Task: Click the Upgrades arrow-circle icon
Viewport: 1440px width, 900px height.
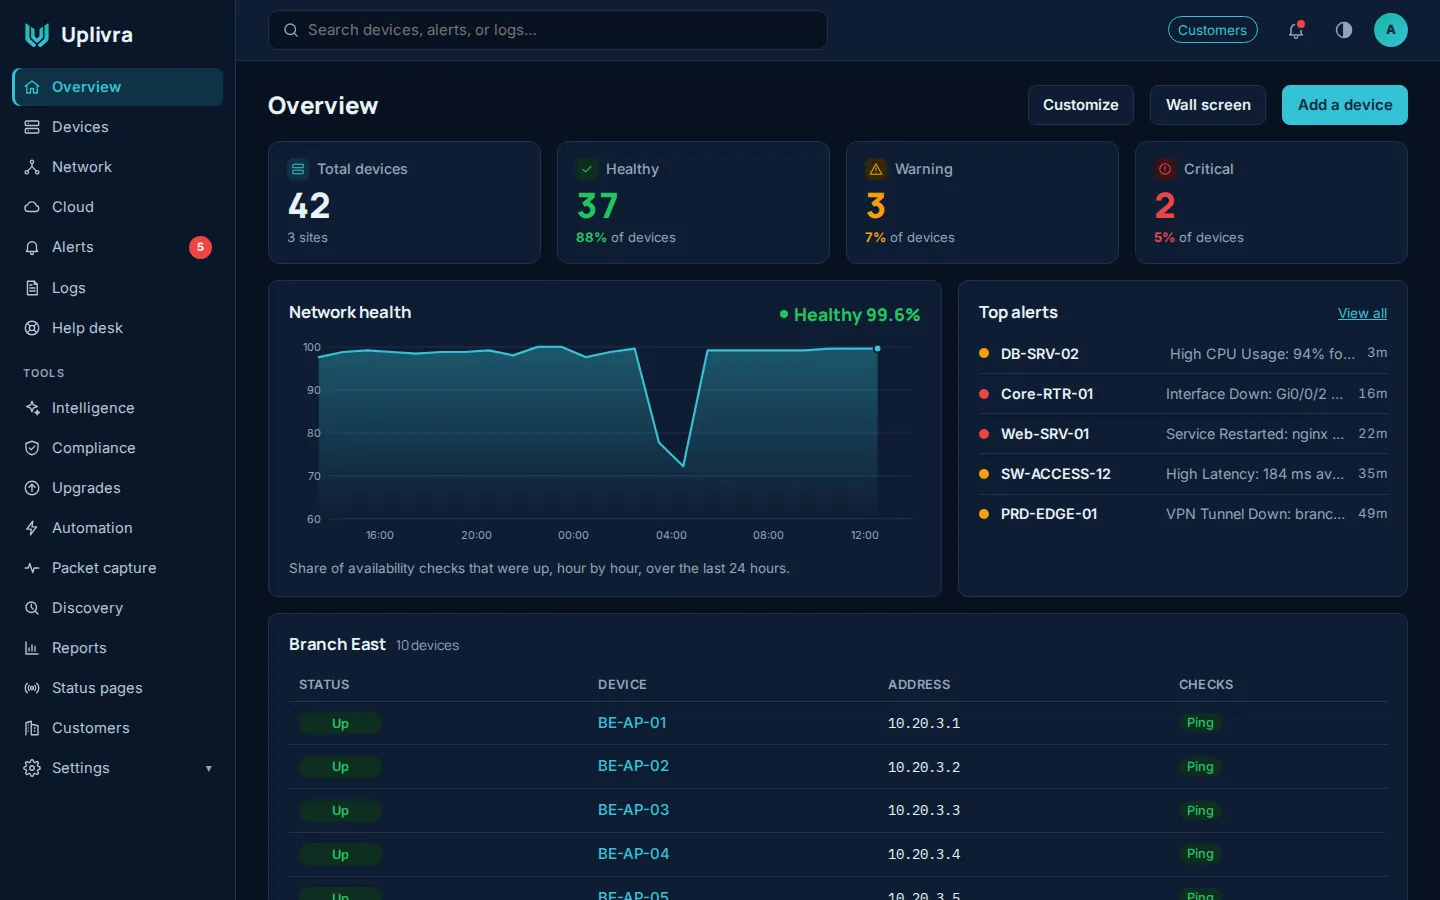Action: pyautogui.click(x=32, y=488)
